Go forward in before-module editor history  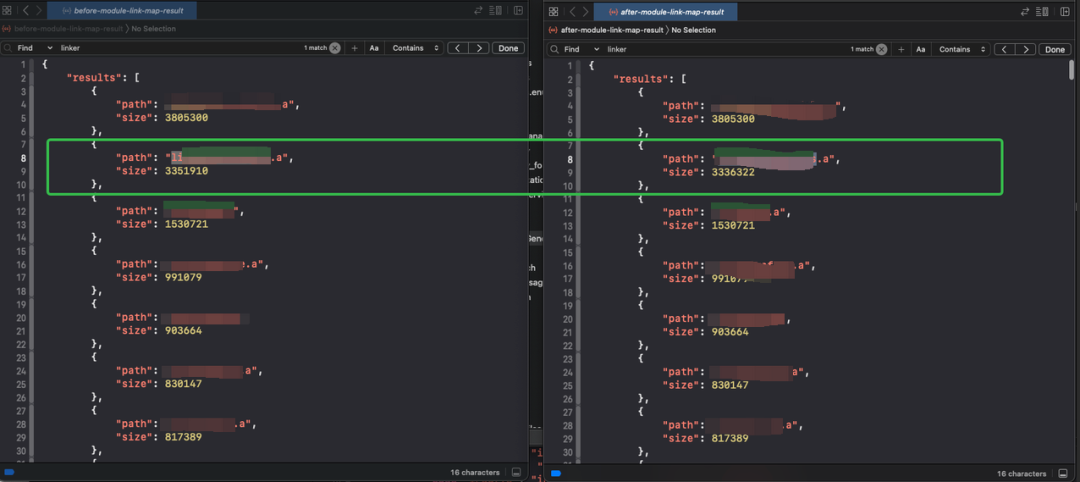(39, 11)
